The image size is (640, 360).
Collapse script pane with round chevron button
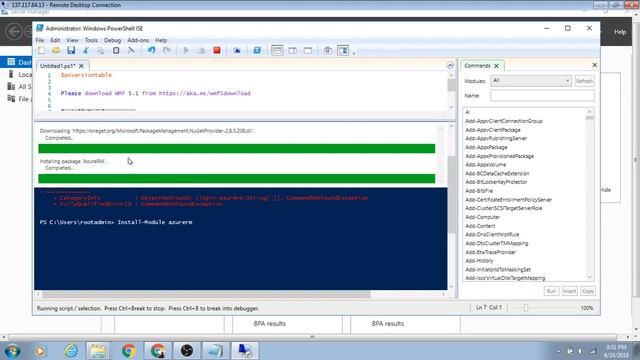click(x=450, y=65)
